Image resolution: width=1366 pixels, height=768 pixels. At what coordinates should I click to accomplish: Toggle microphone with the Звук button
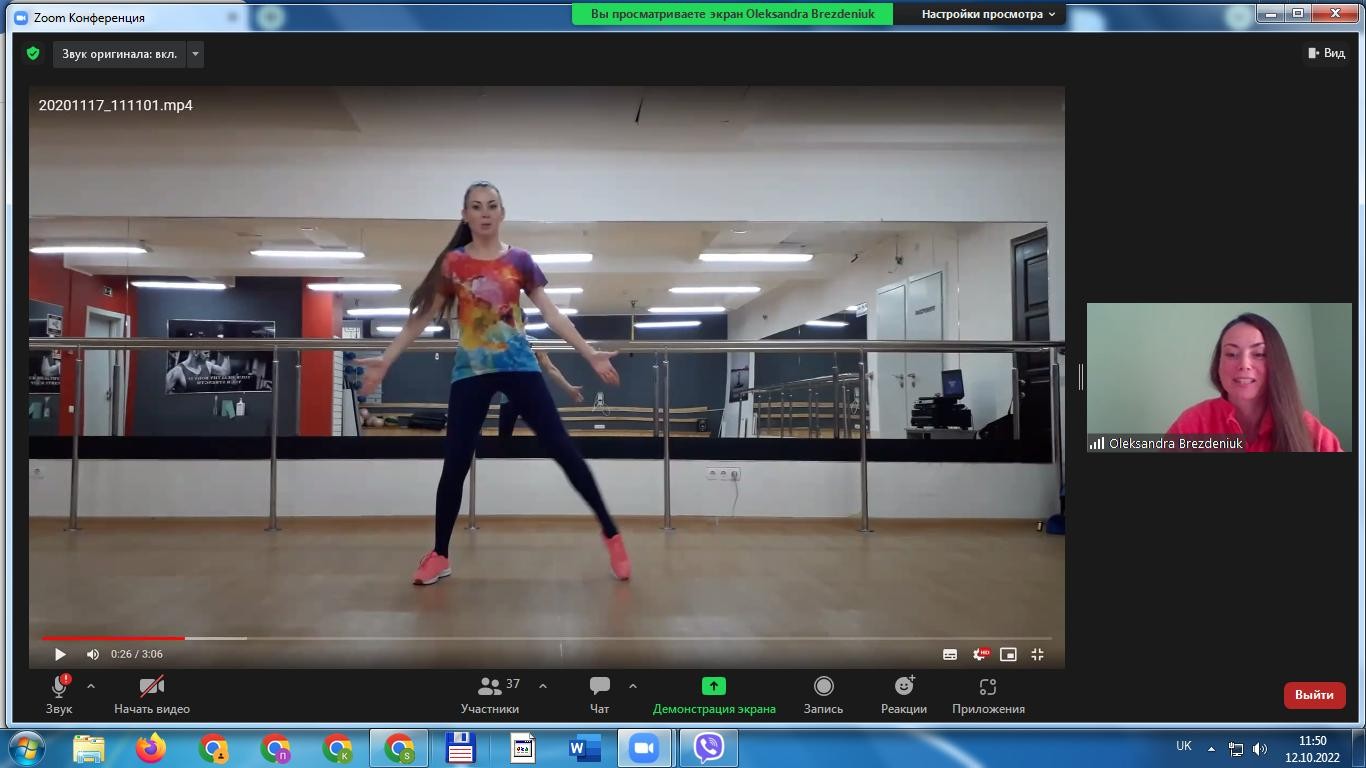click(59, 687)
